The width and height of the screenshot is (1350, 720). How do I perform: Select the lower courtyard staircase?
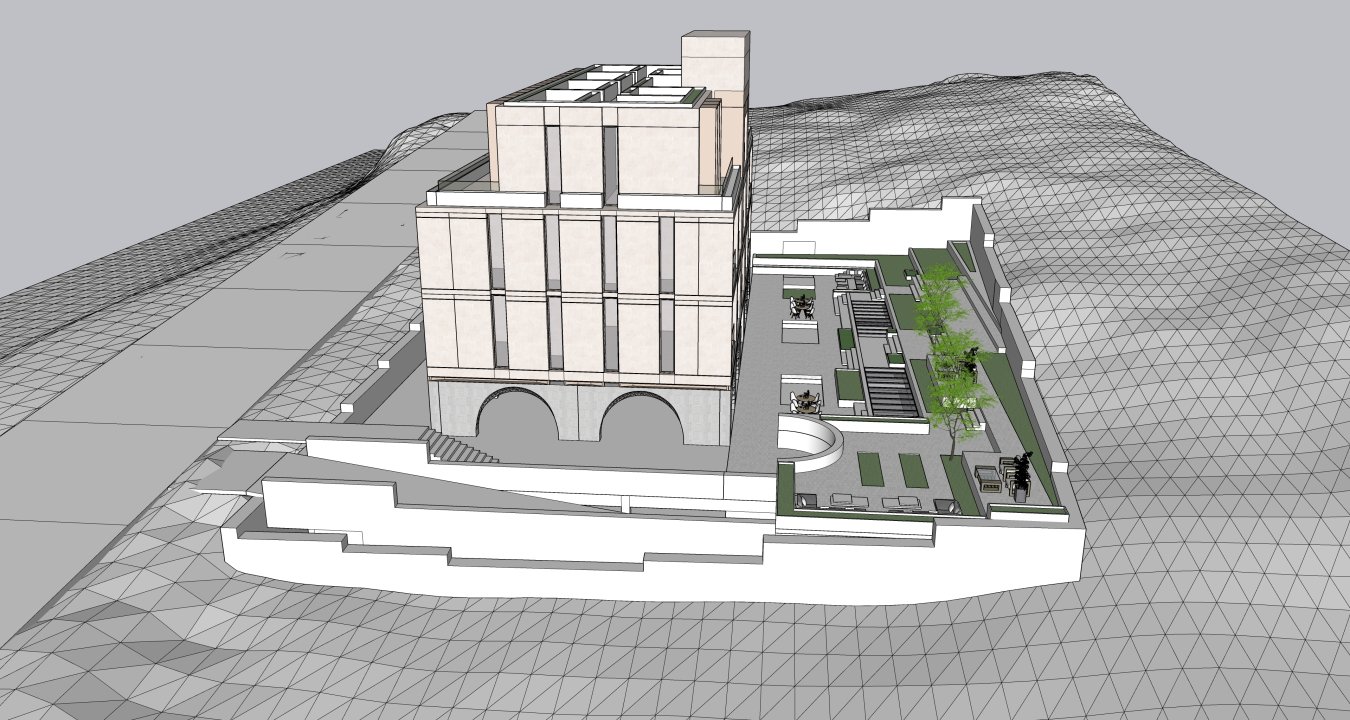coord(889,390)
